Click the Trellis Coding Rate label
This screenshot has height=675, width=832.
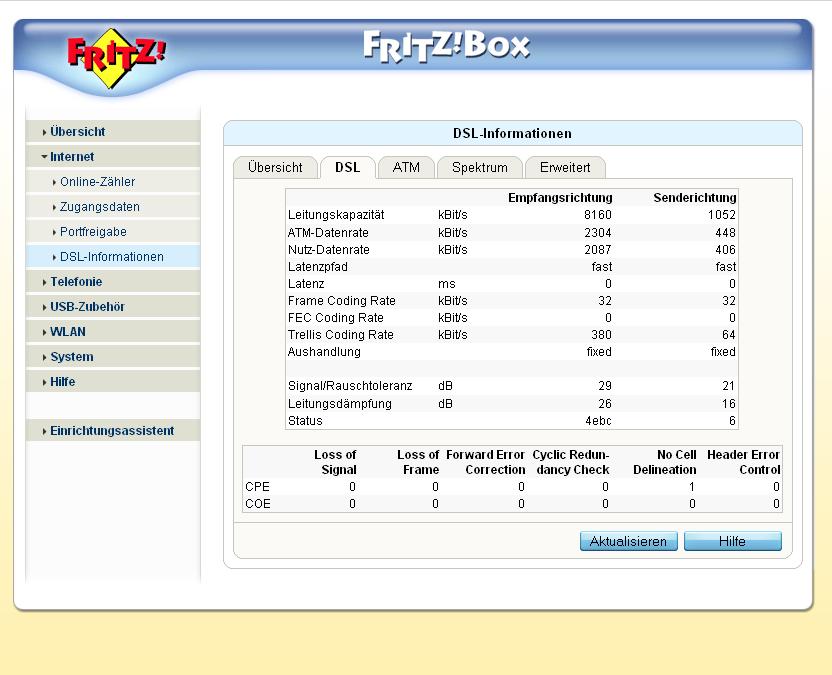341,334
